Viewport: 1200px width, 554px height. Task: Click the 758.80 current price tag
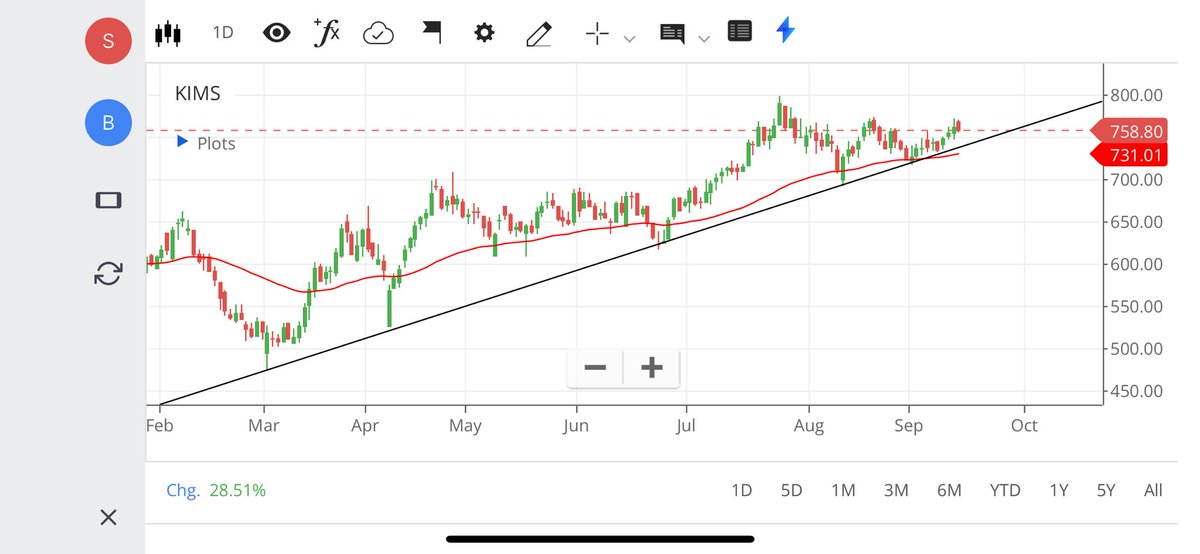tap(1129, 131)
